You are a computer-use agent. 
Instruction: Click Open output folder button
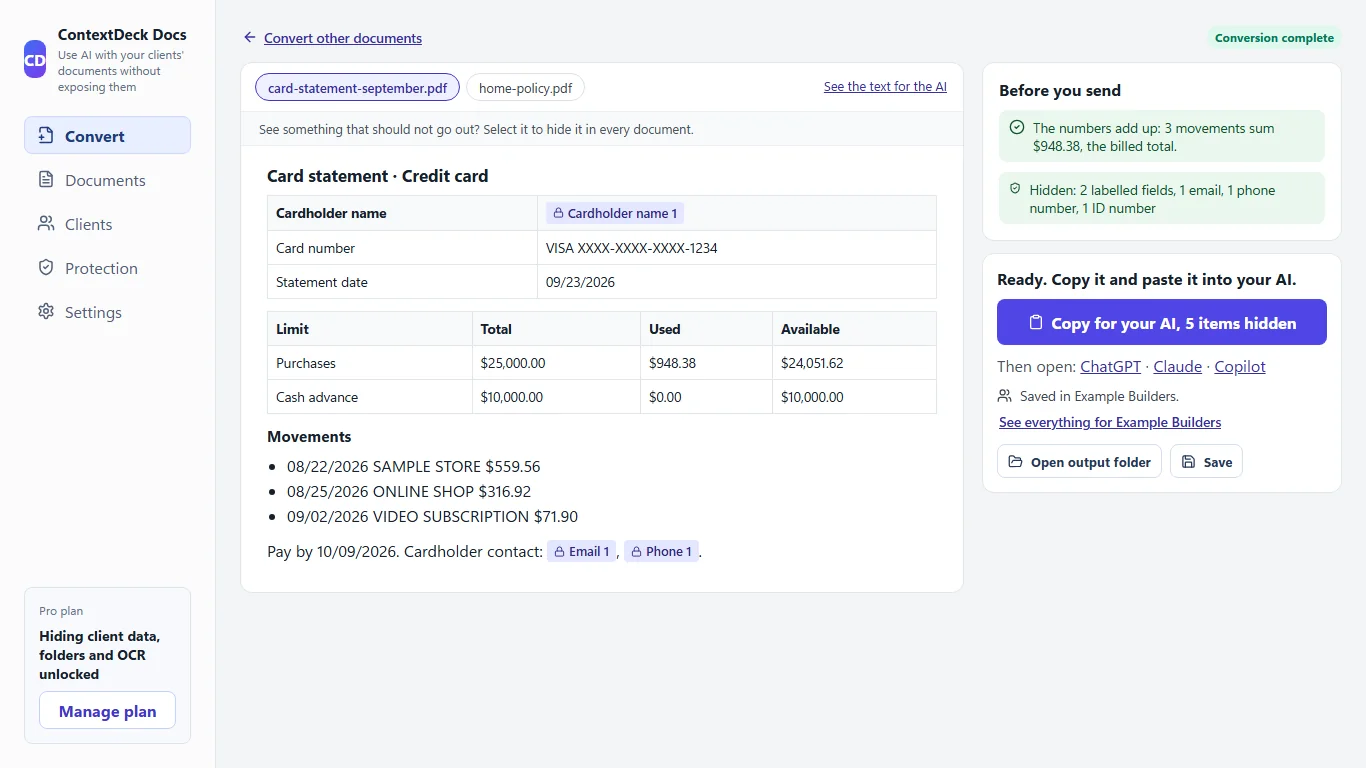tap(1079, 462)
